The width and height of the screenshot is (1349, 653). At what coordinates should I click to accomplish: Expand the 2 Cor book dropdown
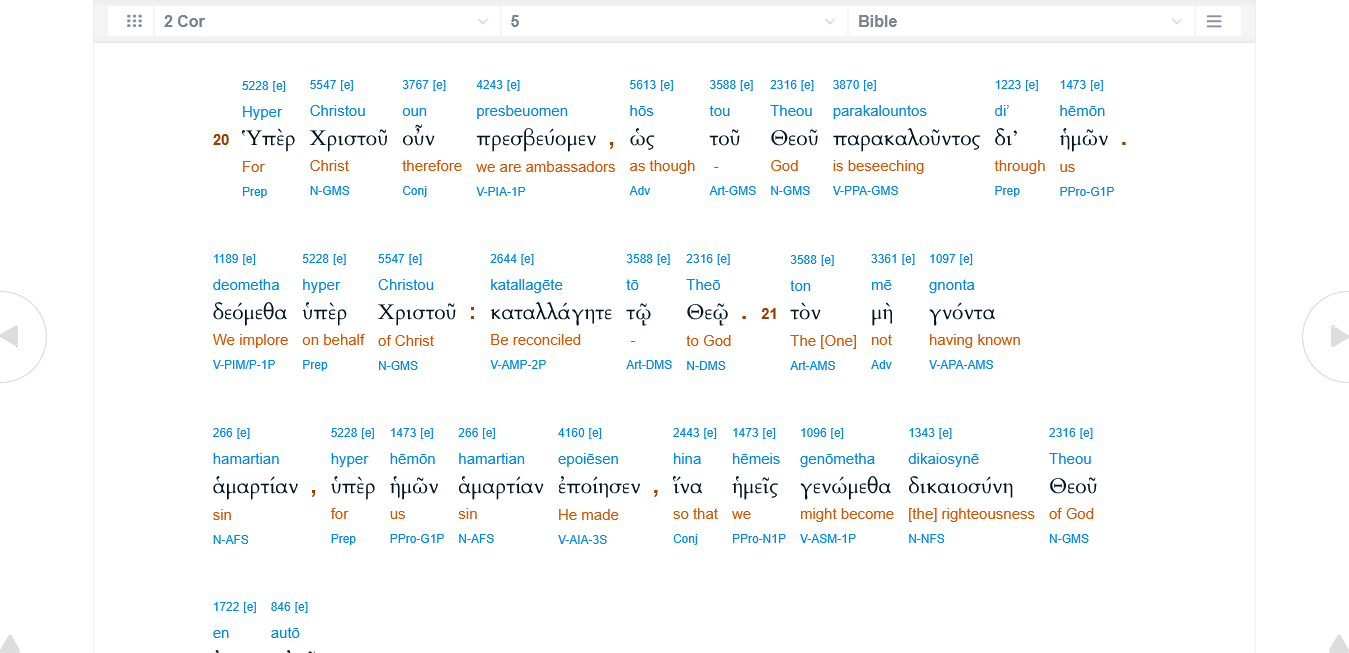327,21
